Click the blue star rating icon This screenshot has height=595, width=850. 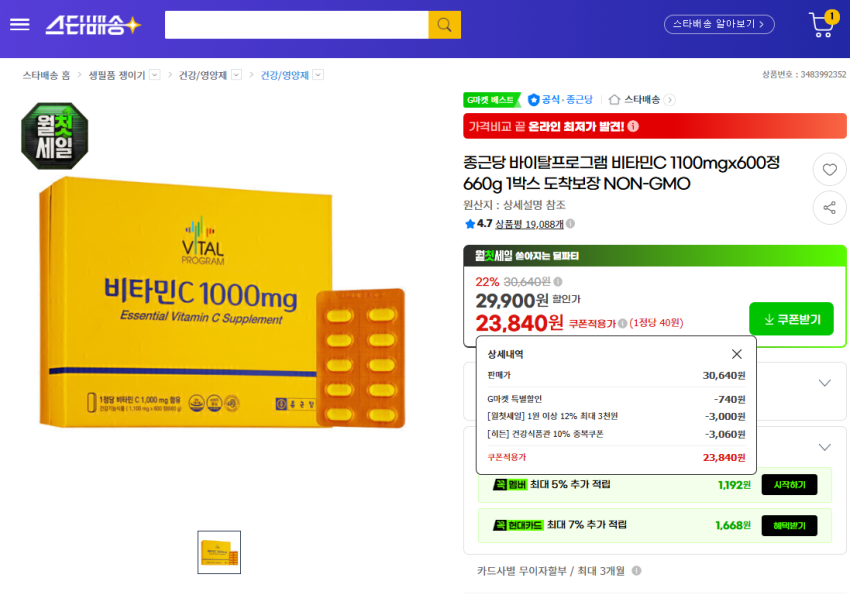click(470, 224)
